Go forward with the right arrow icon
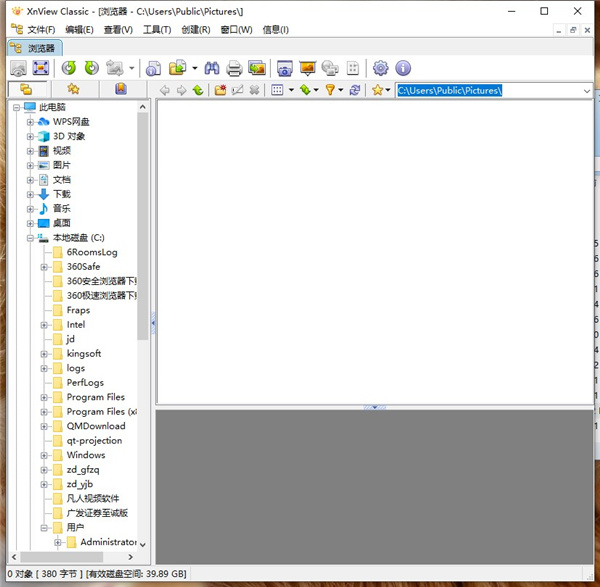Viewport: 600px width, 587px height. (x=181, y=90)
